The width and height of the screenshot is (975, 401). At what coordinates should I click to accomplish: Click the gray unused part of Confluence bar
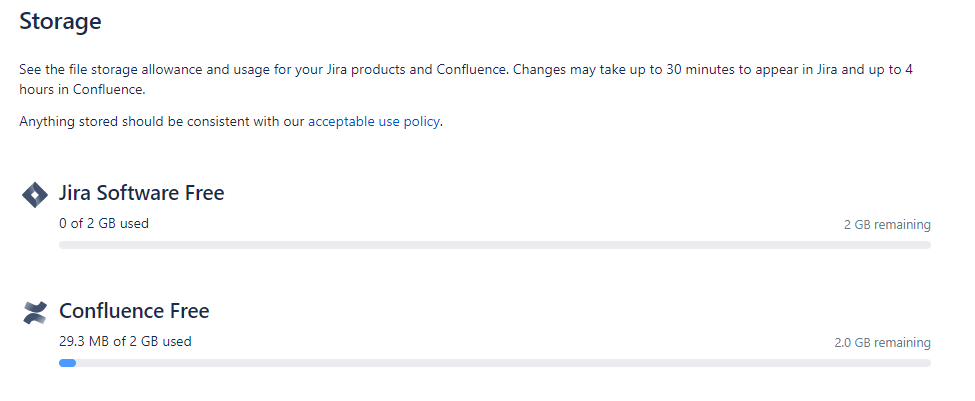pyautogui.click(x=503, y=363)
